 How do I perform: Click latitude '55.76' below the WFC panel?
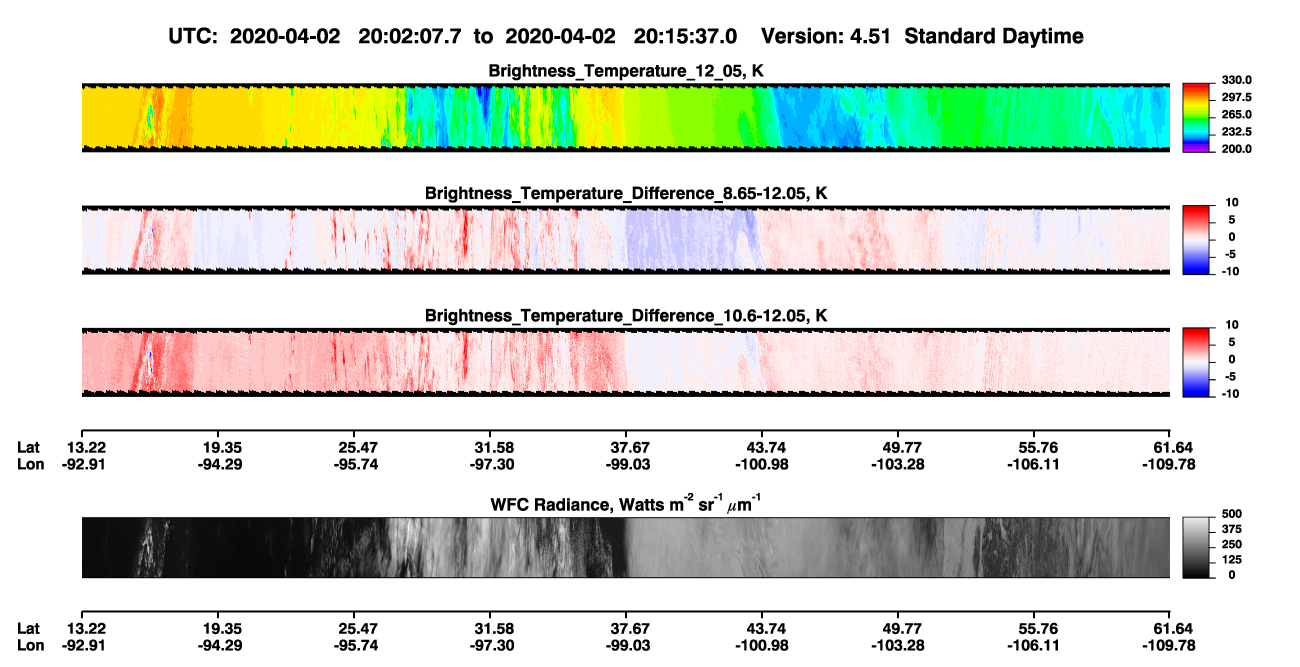click(1038, 628)
